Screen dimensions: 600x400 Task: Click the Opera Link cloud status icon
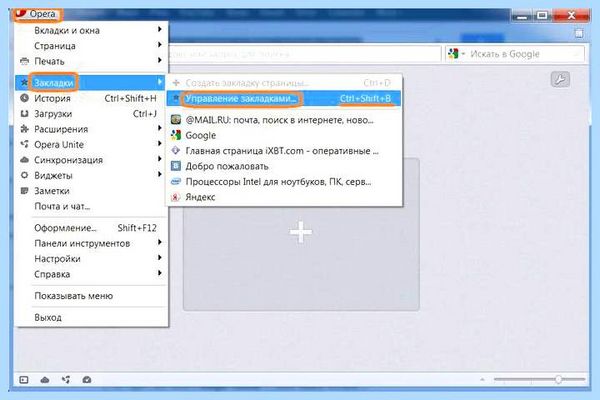[x=45, y=380]
